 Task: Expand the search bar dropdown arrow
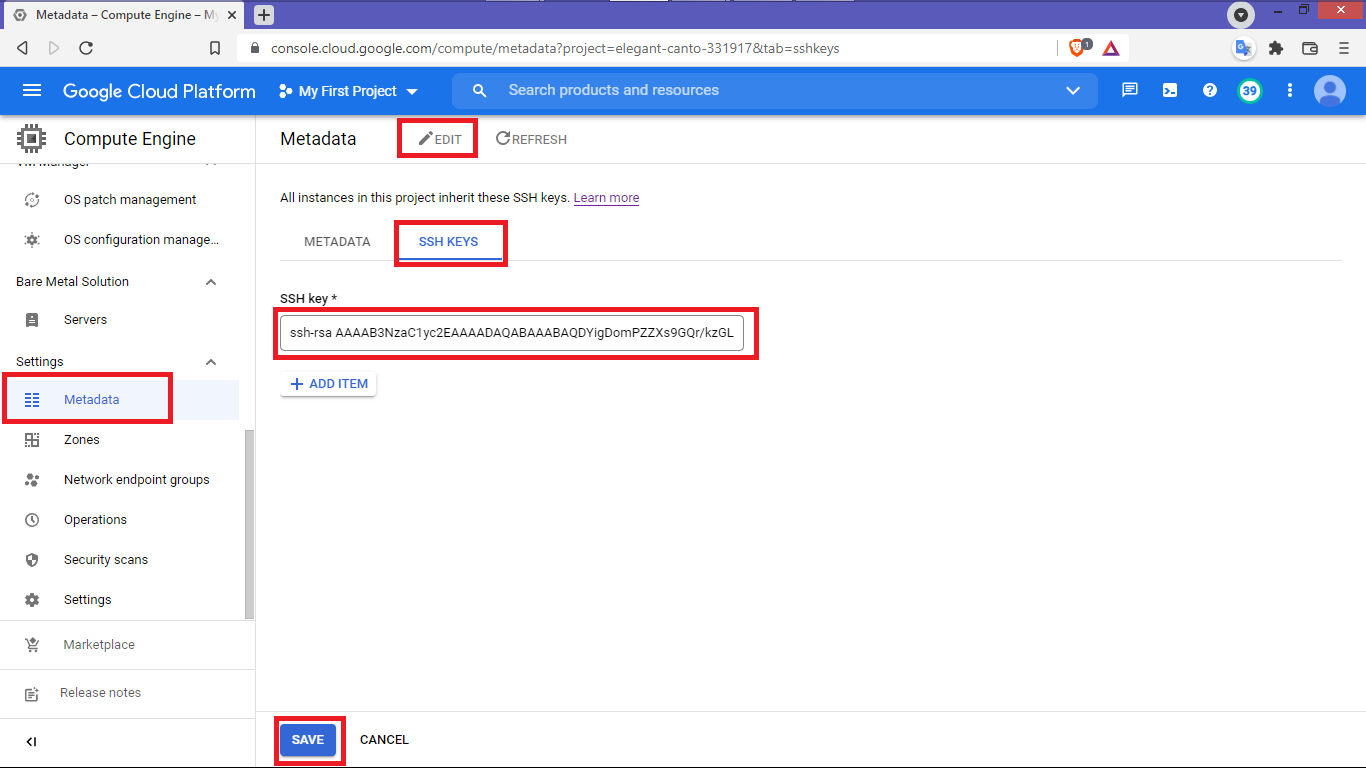(x=1073, y=91)
